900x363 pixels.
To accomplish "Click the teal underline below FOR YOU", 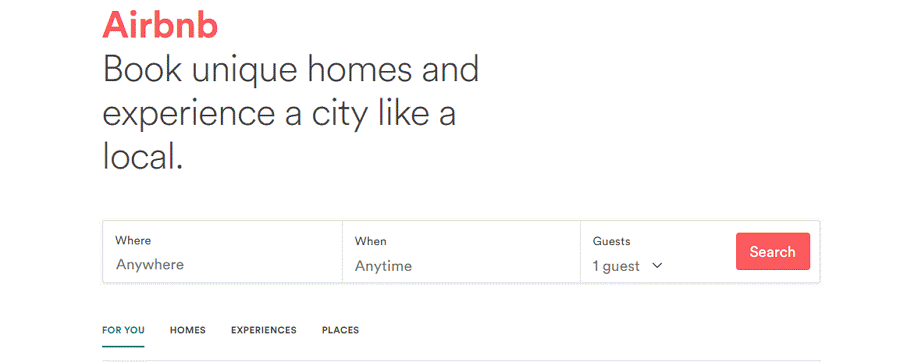I will [x=123, y=346].
